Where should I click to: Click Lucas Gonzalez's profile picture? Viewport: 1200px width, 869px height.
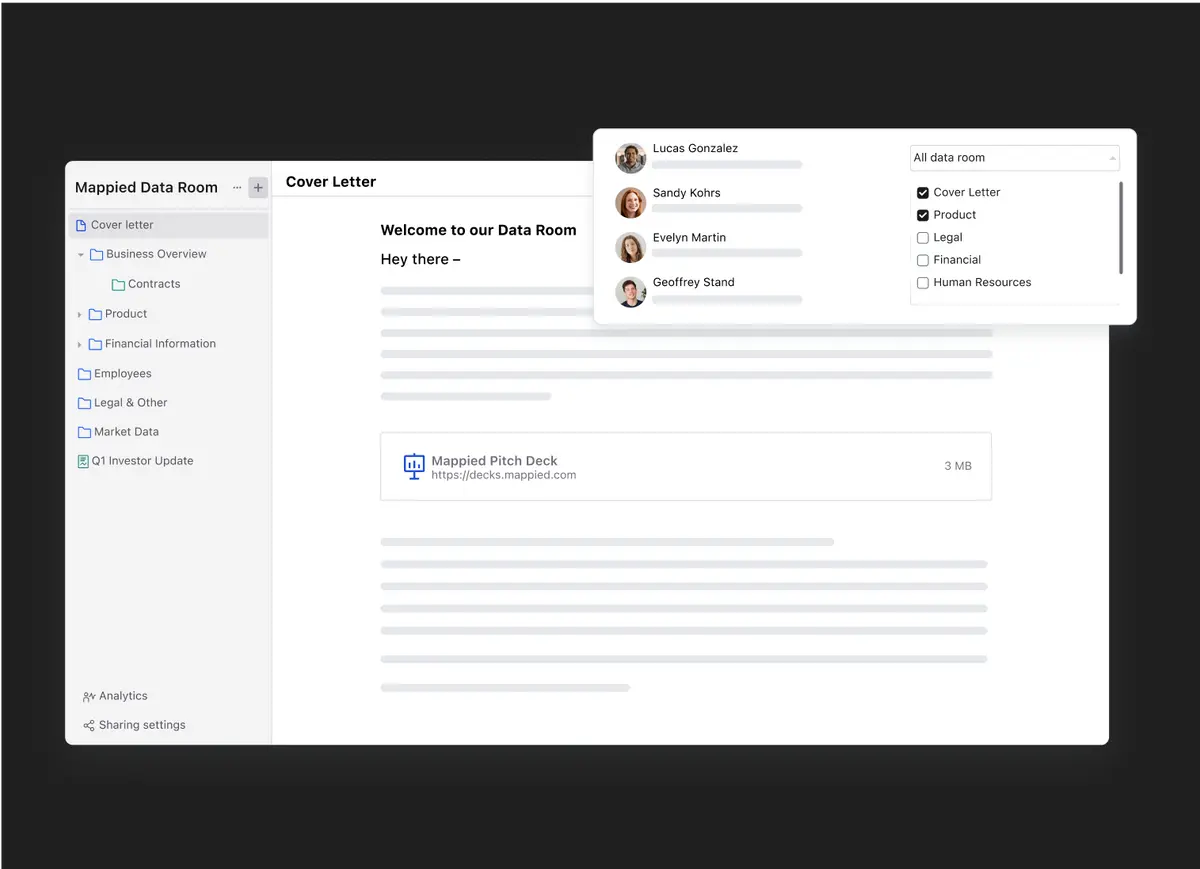click(x=630, y=157)
